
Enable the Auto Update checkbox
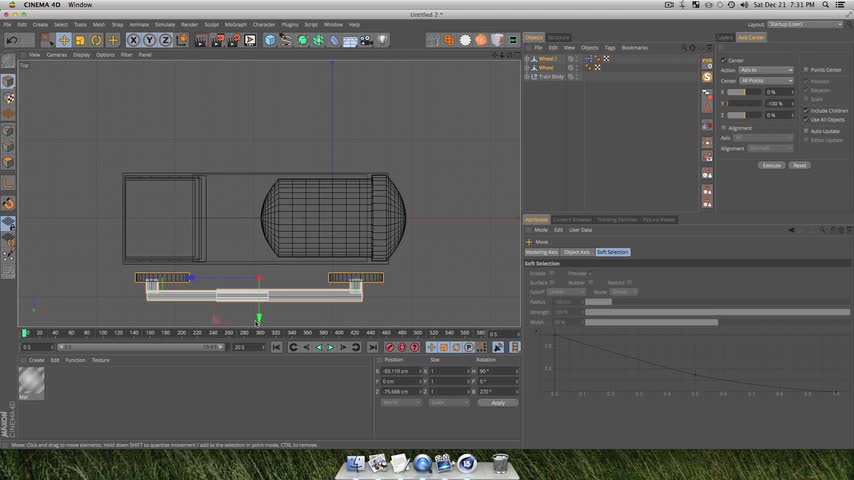[x=807, y=131]
